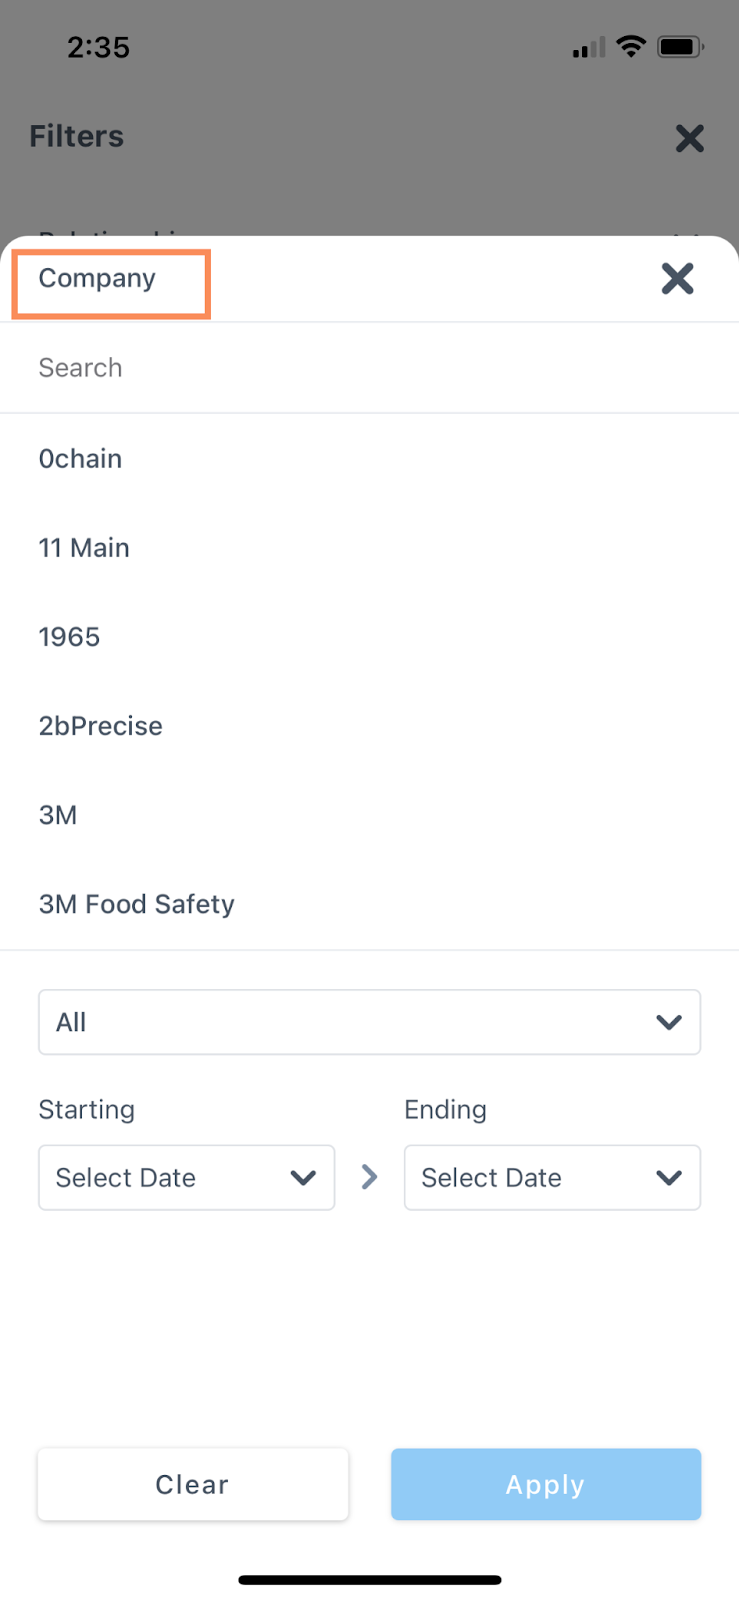Viewport: 739px width, 1600px height.
Task: Choose 11 Main company
Action: tap(84, 548)
